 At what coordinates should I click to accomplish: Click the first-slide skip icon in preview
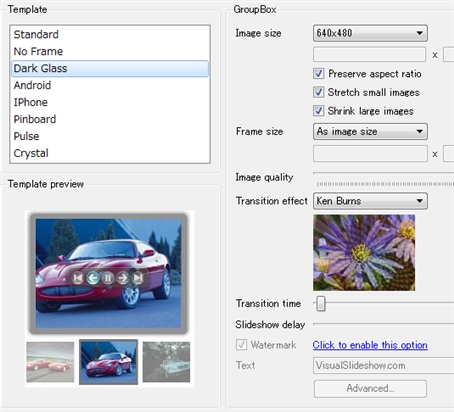click(78, 278)
